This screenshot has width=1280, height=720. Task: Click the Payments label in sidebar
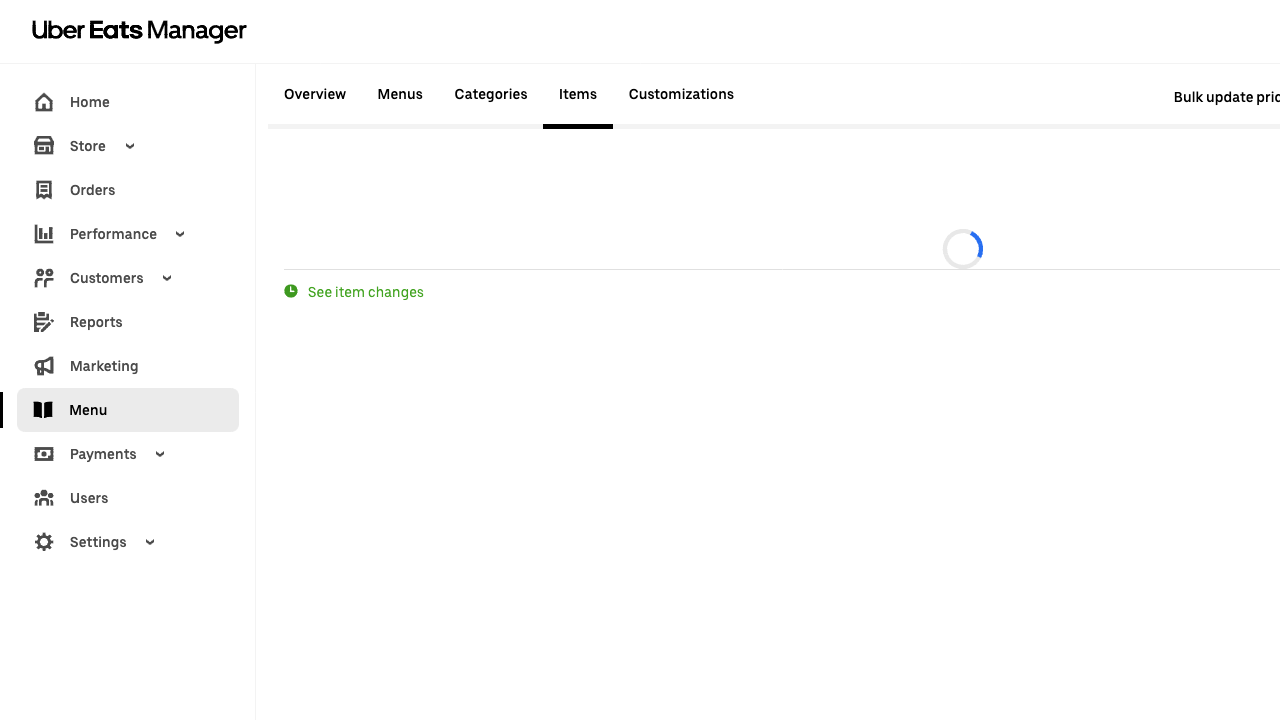(x=103, y=454)
